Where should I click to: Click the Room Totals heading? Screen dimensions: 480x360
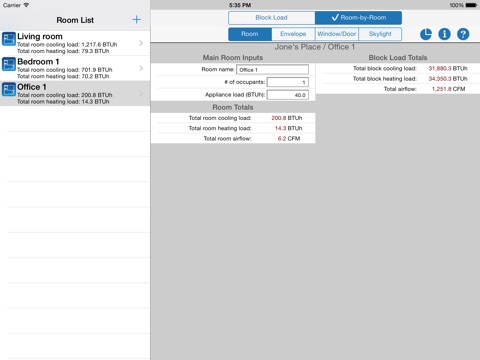point(233,107)
